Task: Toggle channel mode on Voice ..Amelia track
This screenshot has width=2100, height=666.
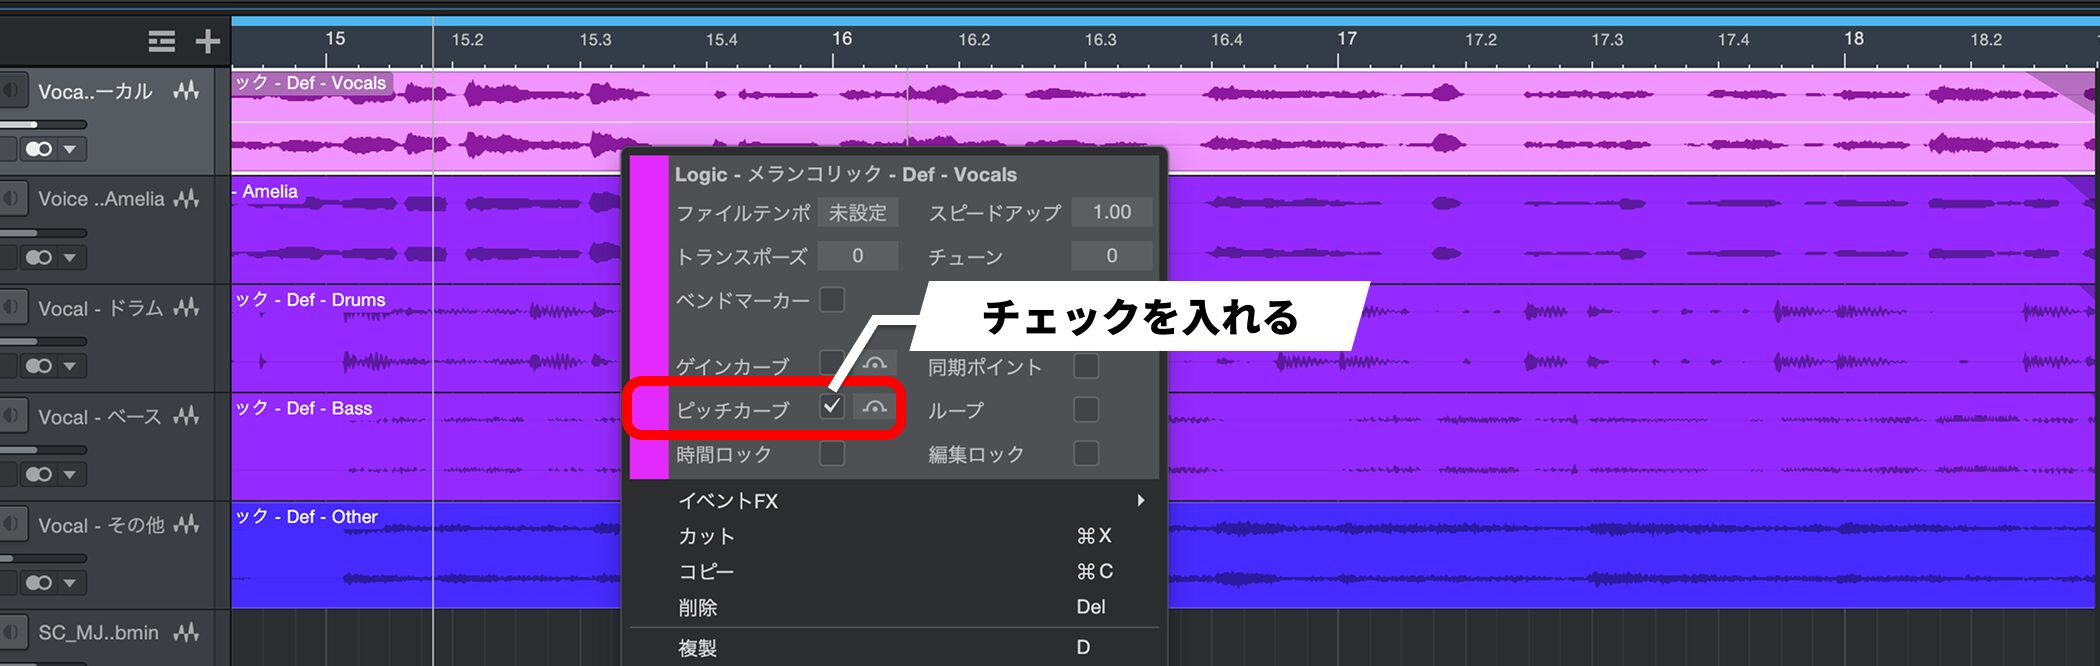Action: pyautogui.click(x=39, y=257)
